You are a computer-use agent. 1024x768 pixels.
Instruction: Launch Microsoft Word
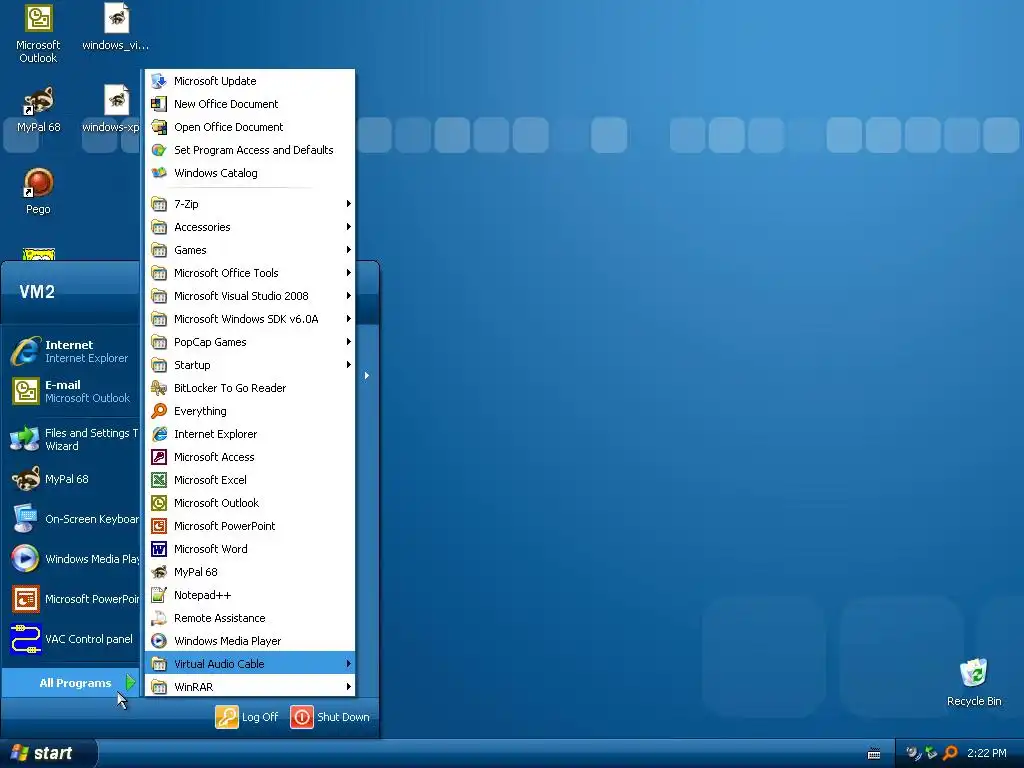249,549
